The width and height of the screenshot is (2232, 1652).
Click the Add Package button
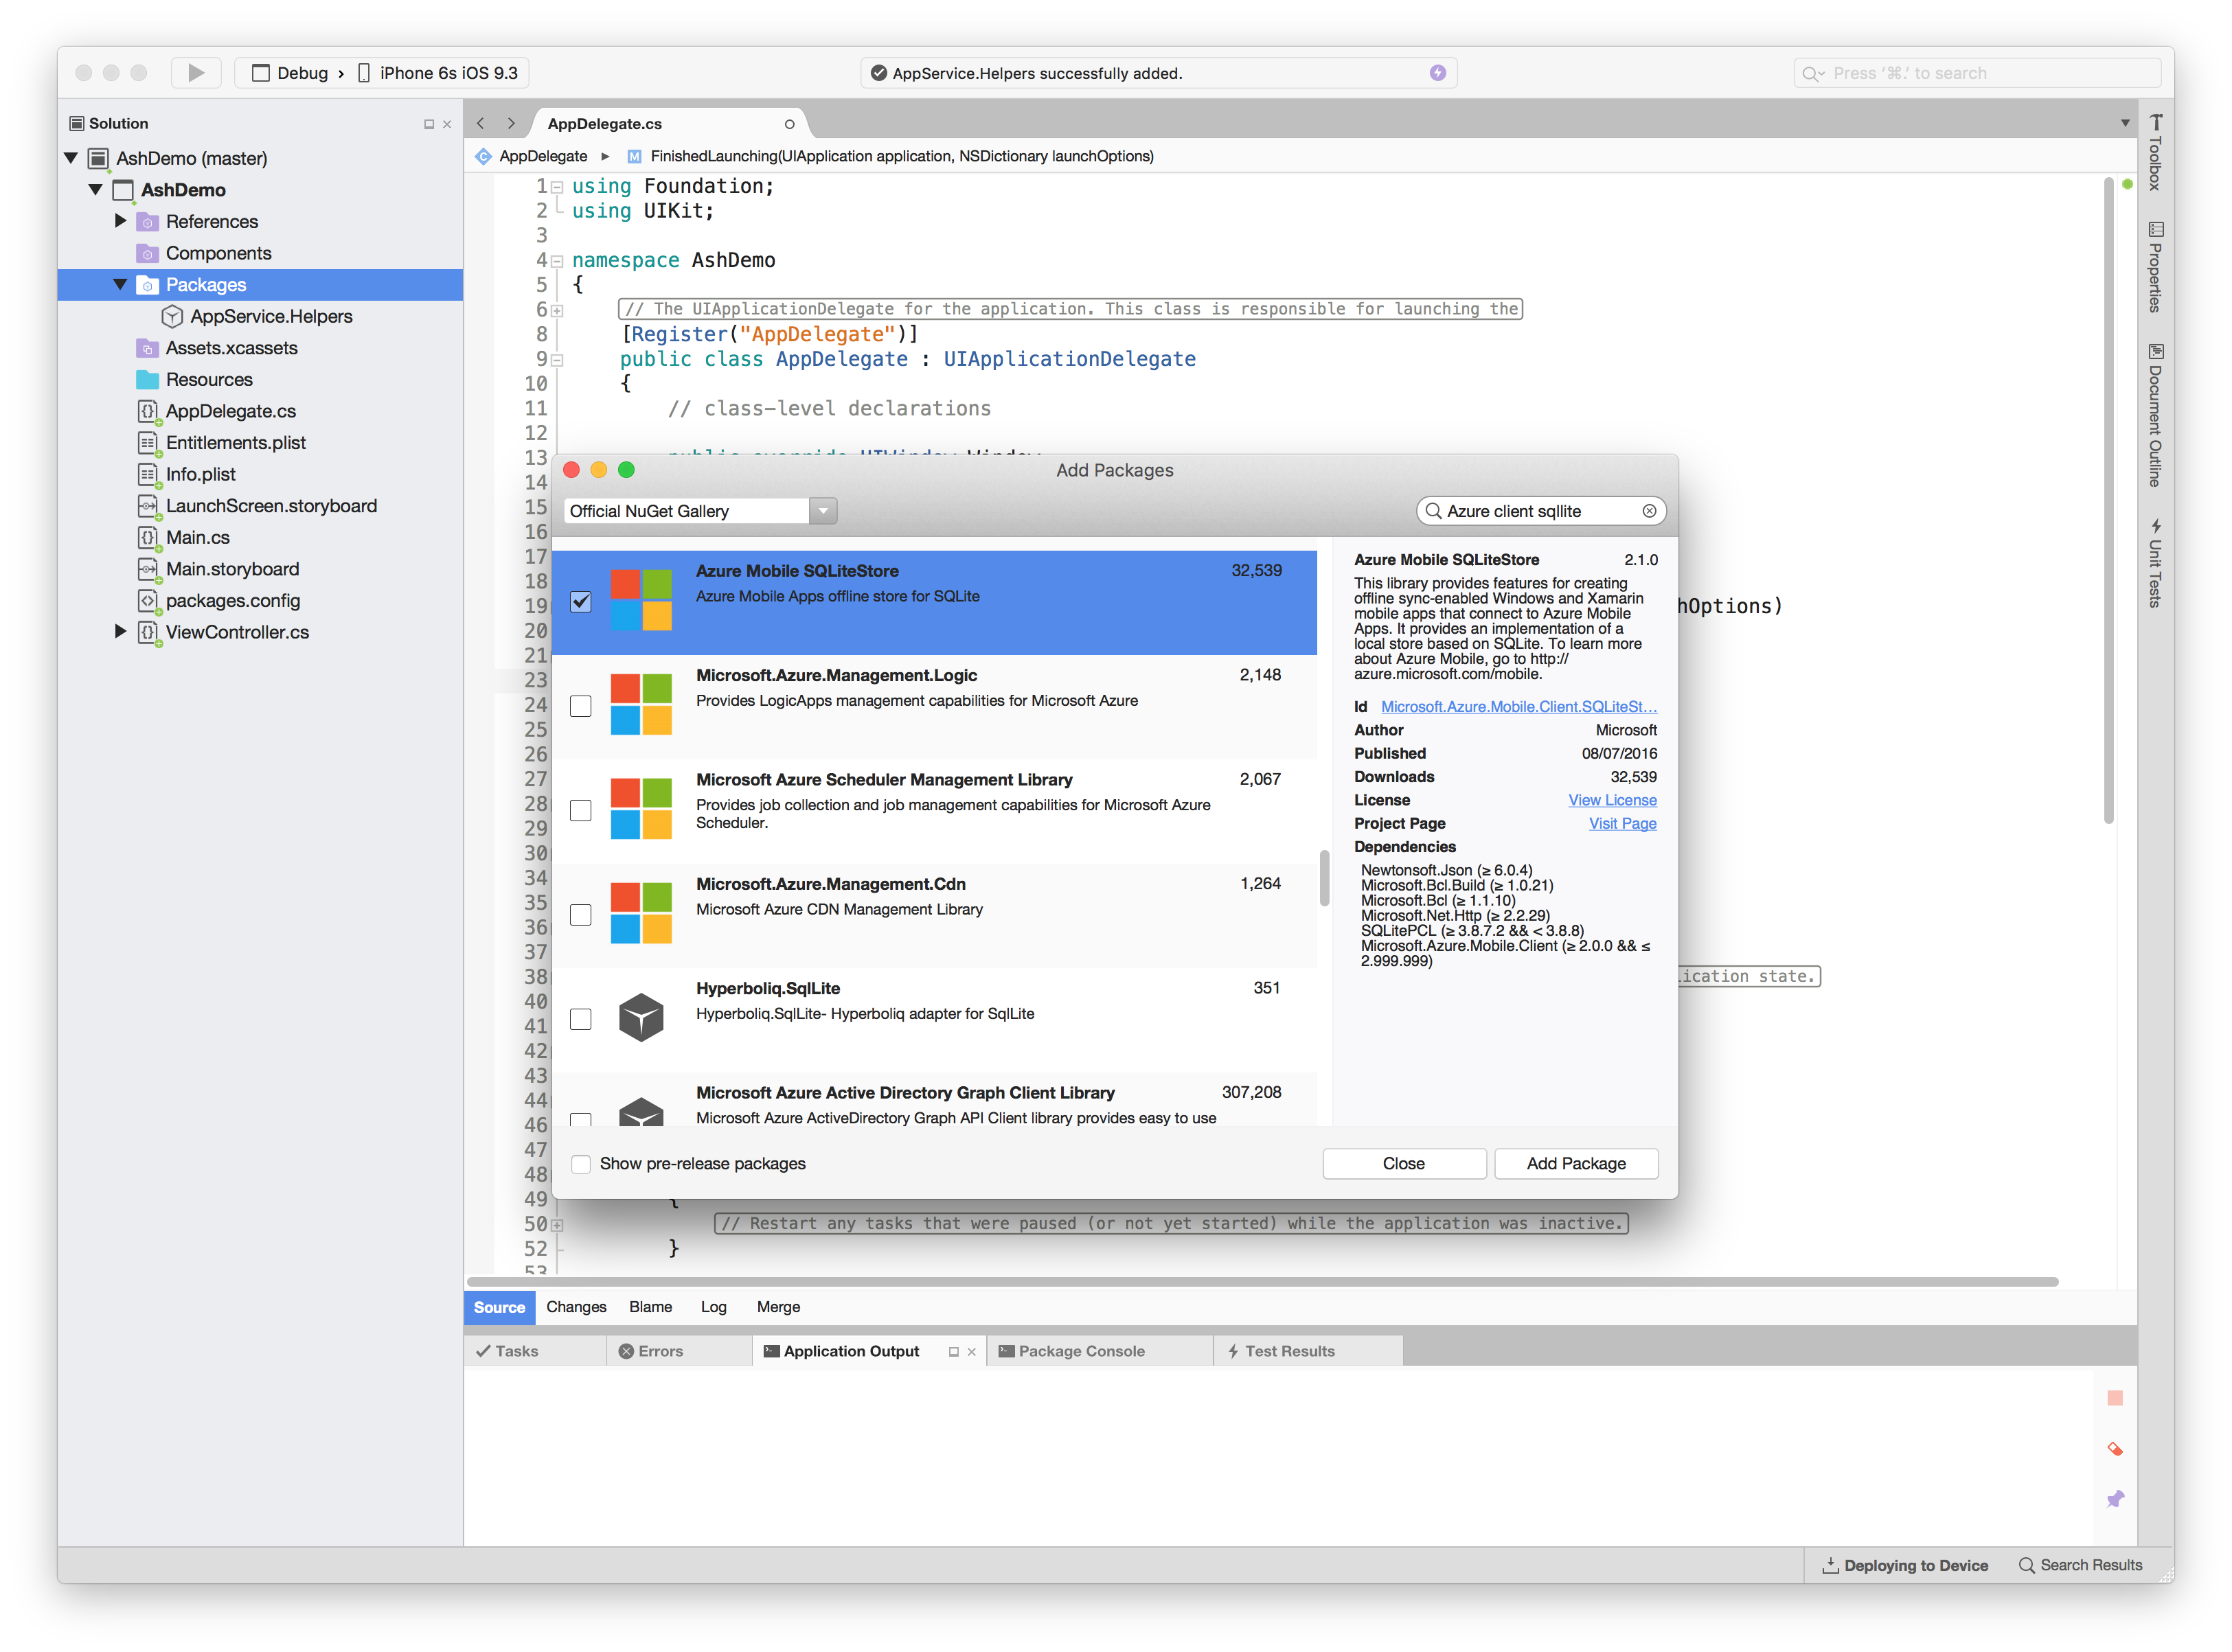[1576, 1164]
